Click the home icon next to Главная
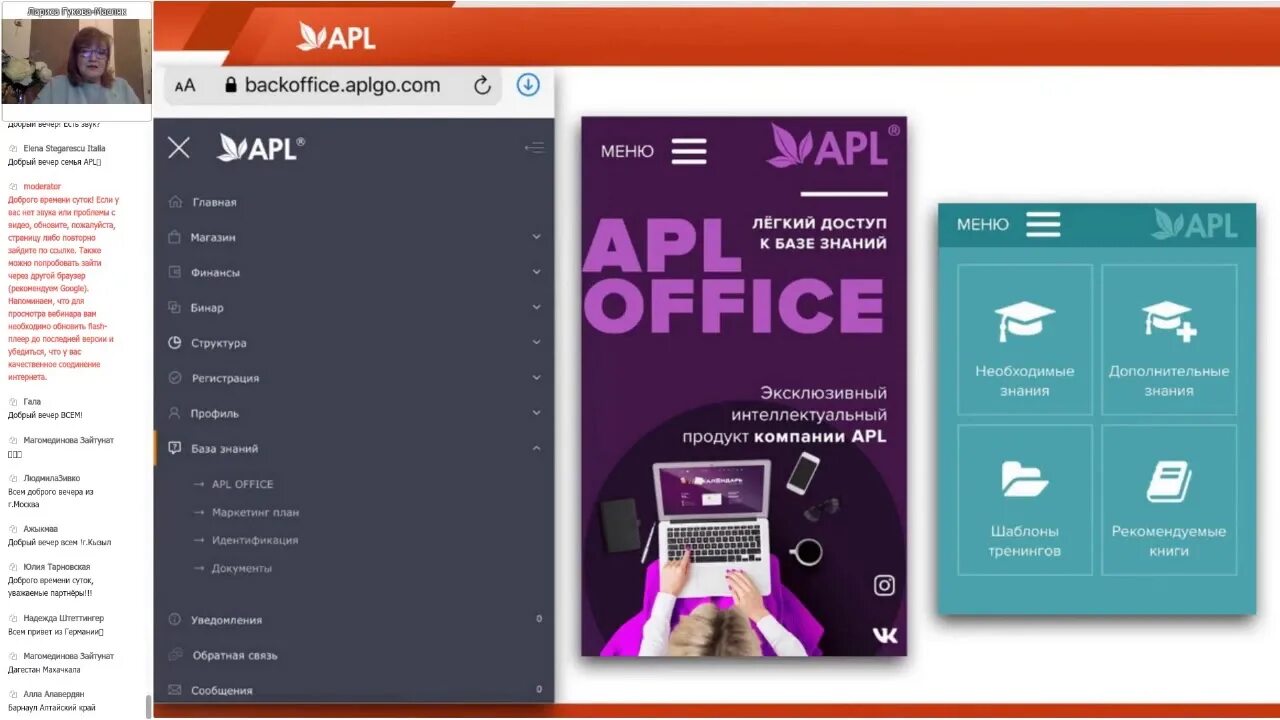The image size is (1280, 720). point(175,202)
